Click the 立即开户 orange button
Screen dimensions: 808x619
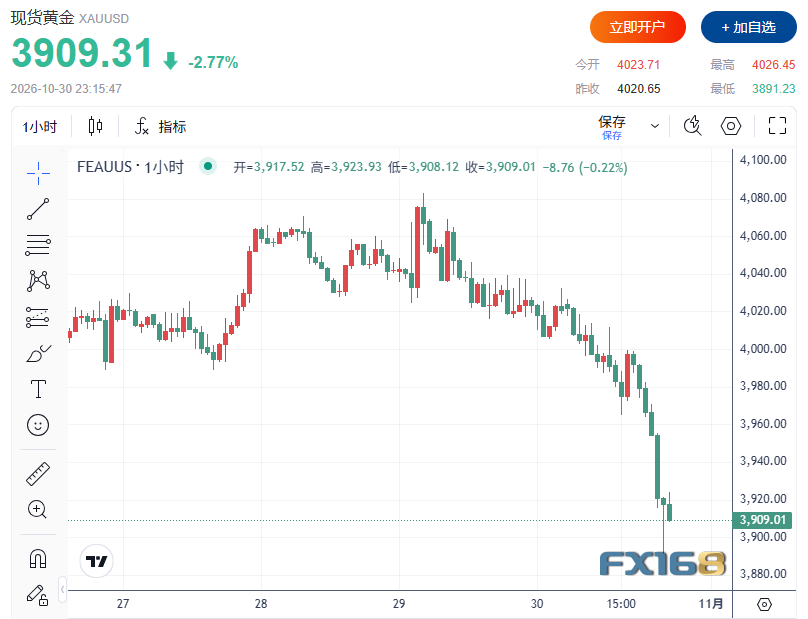coord(638,27)
